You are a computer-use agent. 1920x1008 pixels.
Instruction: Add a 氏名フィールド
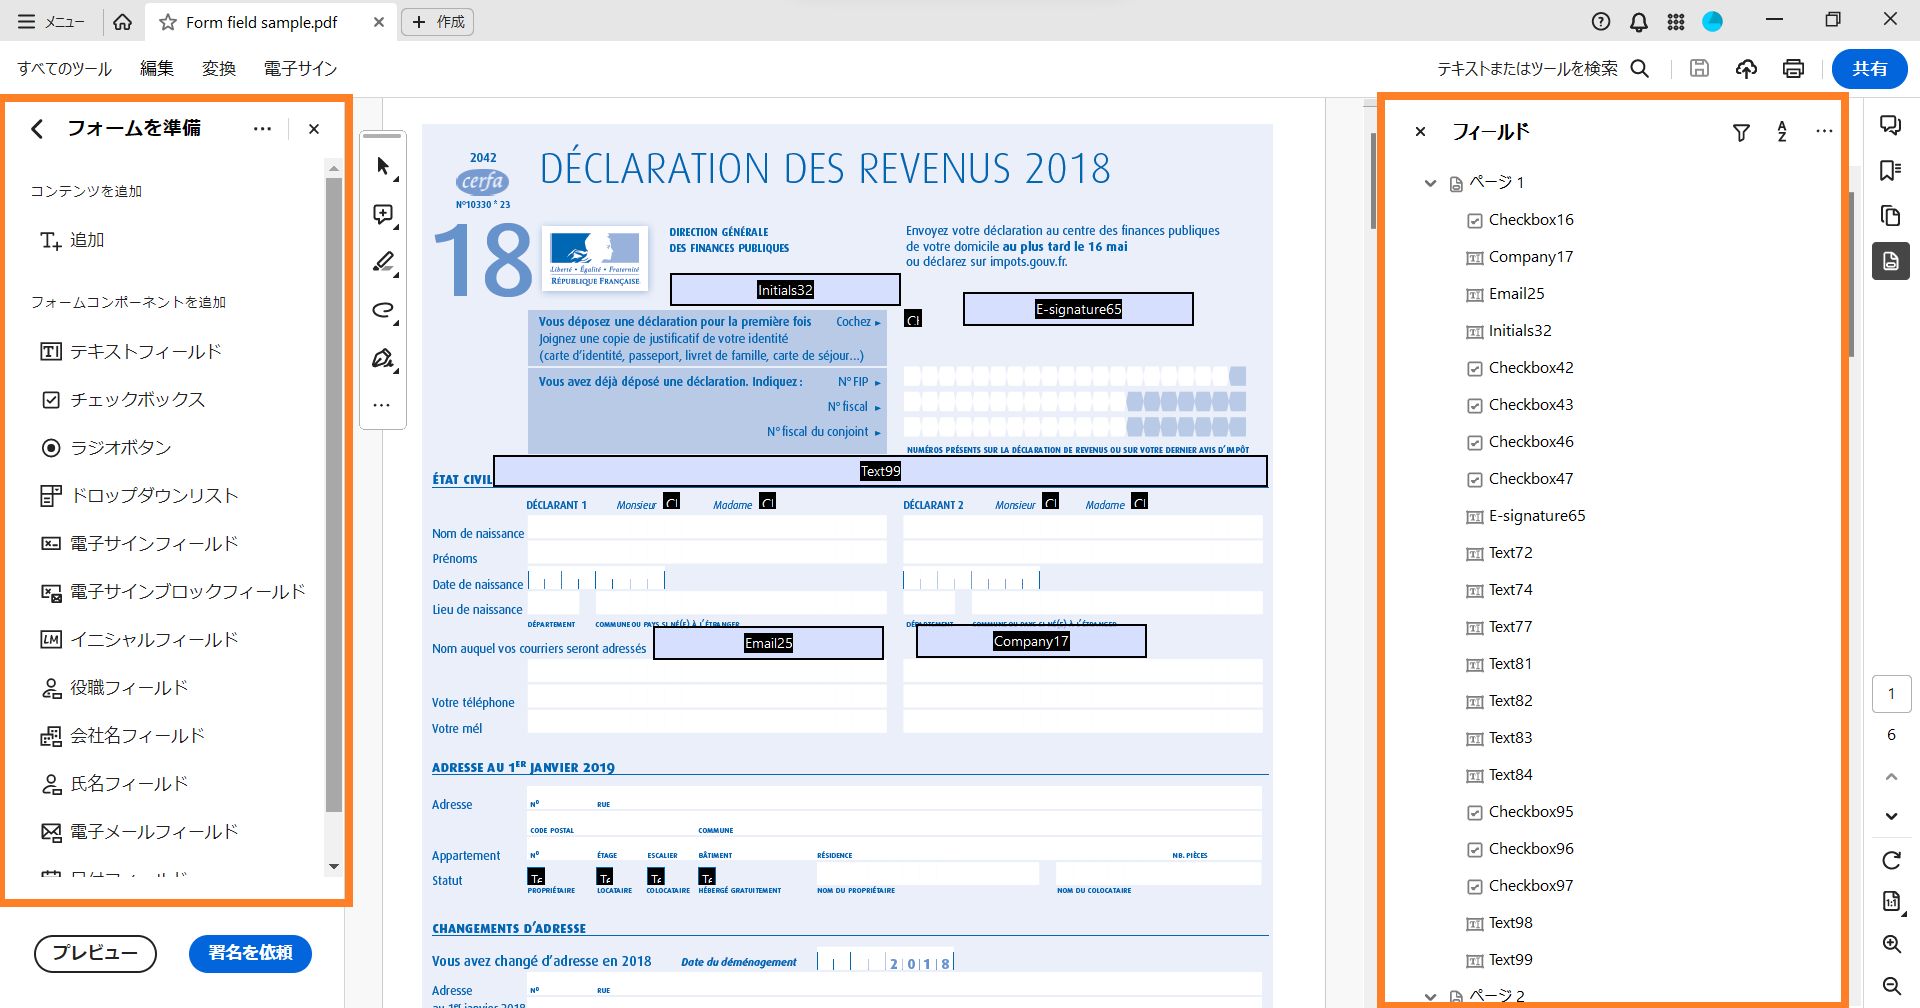click(x=114, y=784)
